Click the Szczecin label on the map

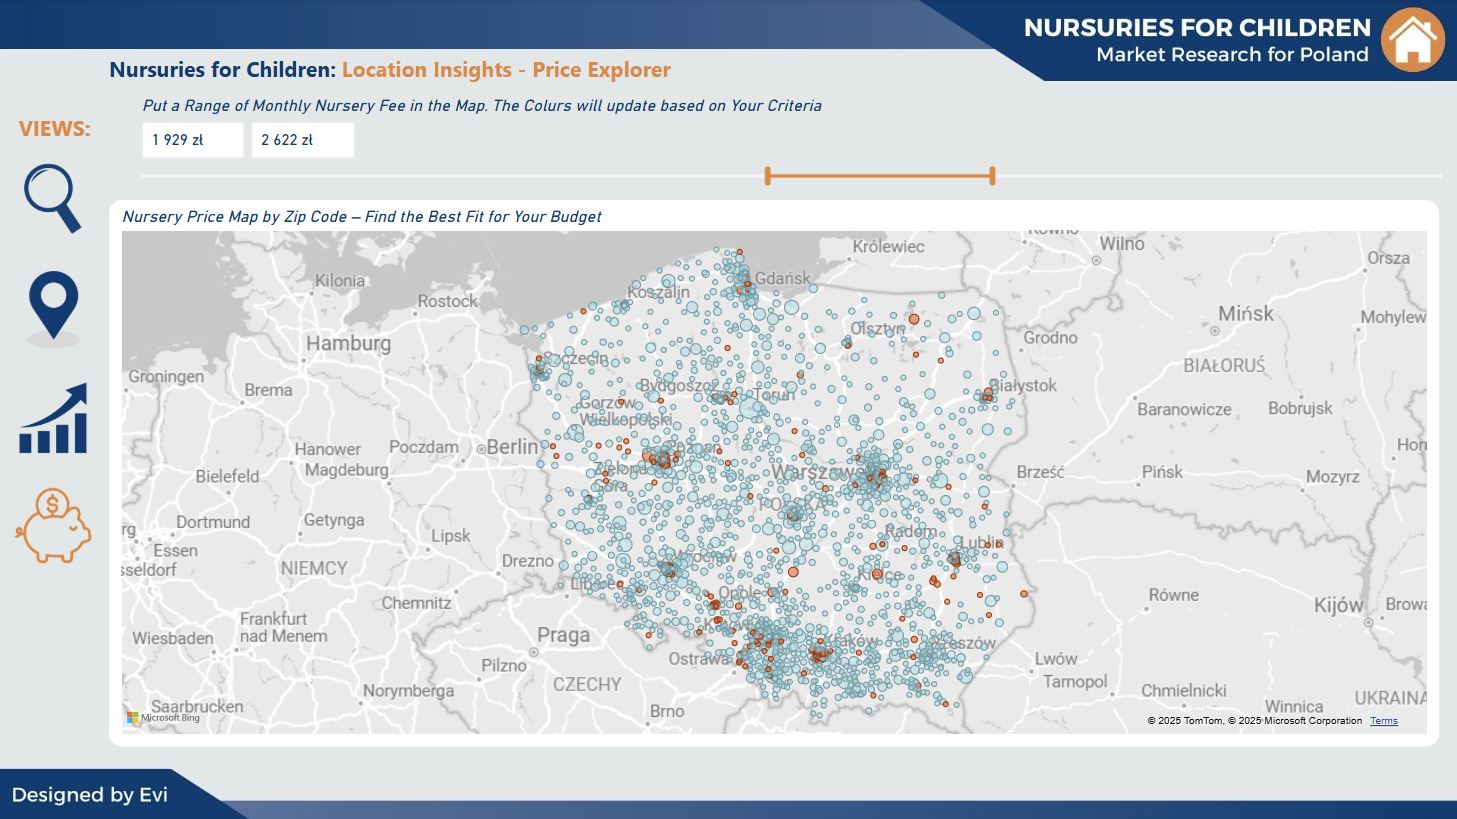[575, 358]
